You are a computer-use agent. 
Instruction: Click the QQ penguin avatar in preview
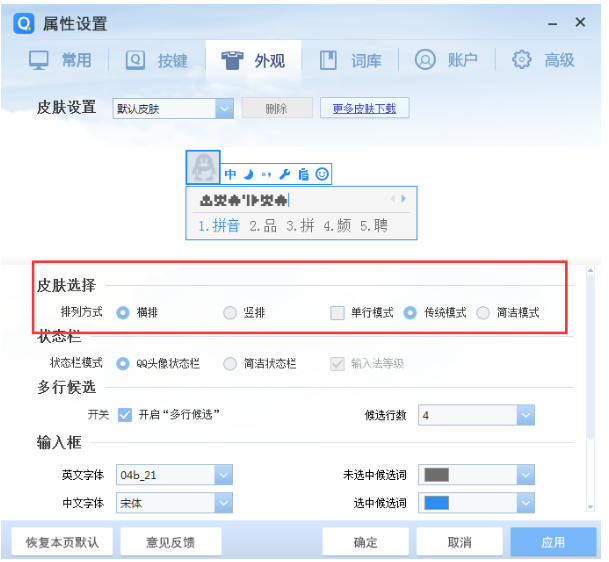[203, 167]
